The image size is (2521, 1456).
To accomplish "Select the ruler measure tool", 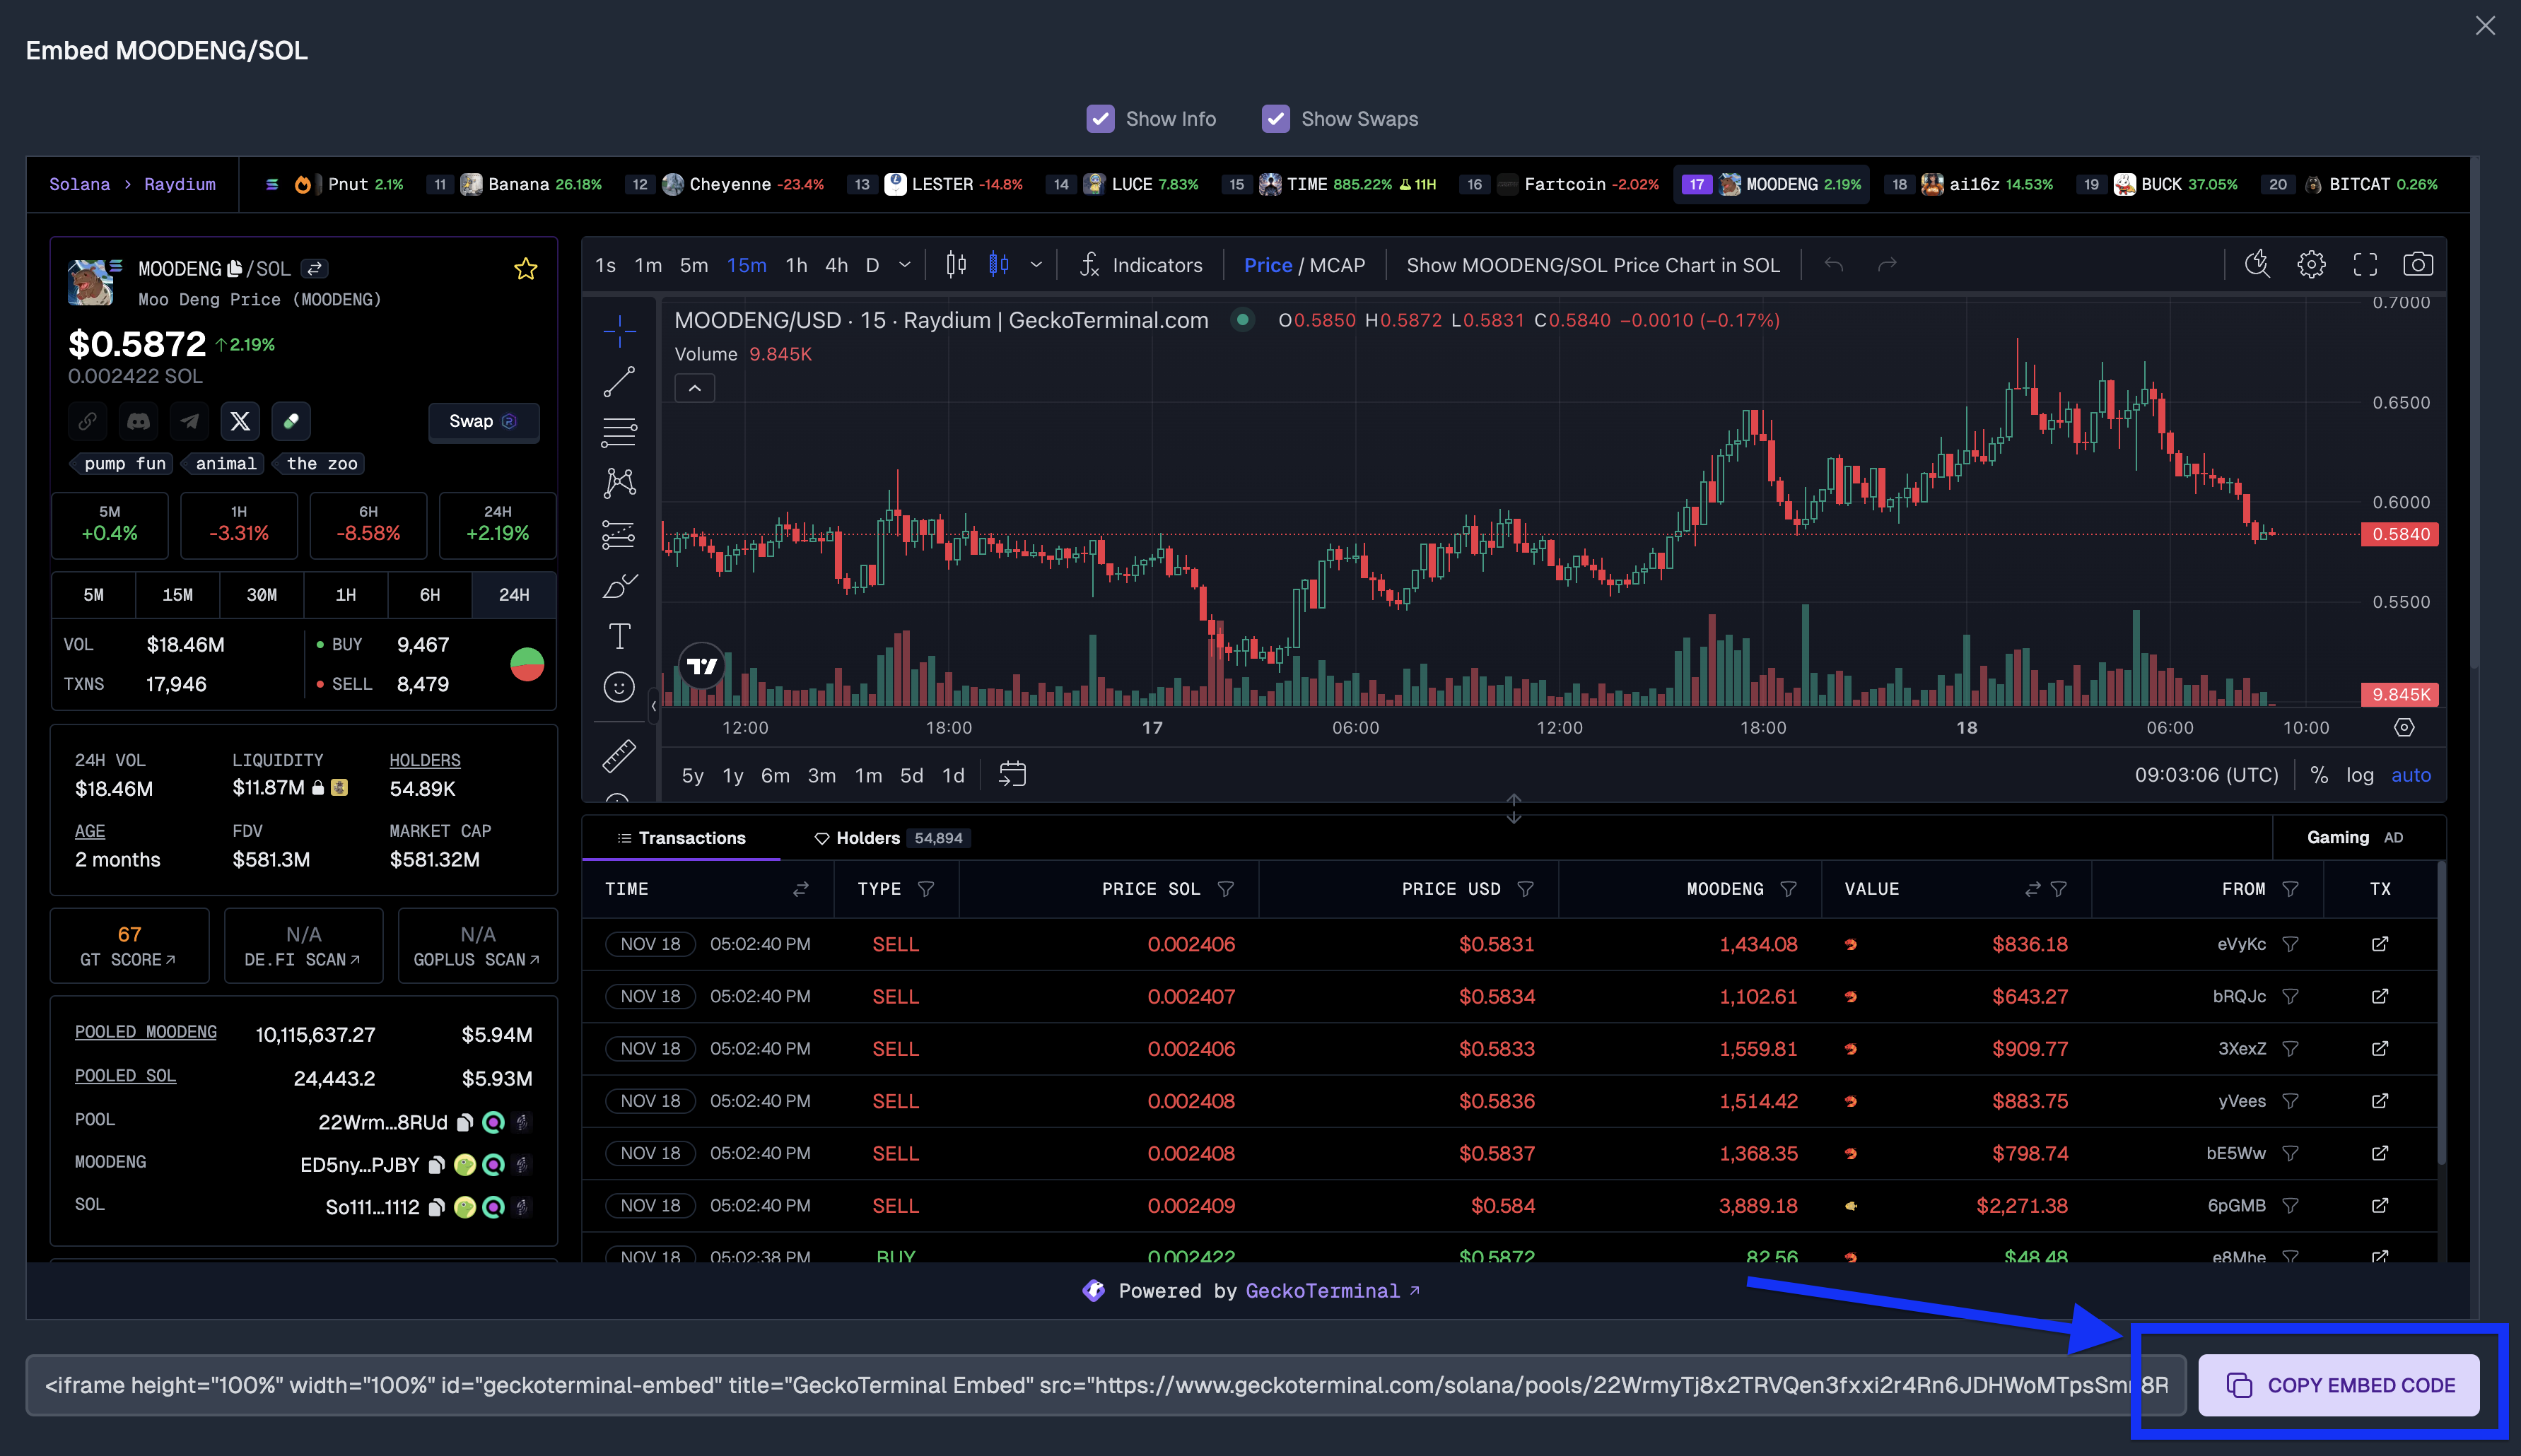I will [x=619, y=756].
